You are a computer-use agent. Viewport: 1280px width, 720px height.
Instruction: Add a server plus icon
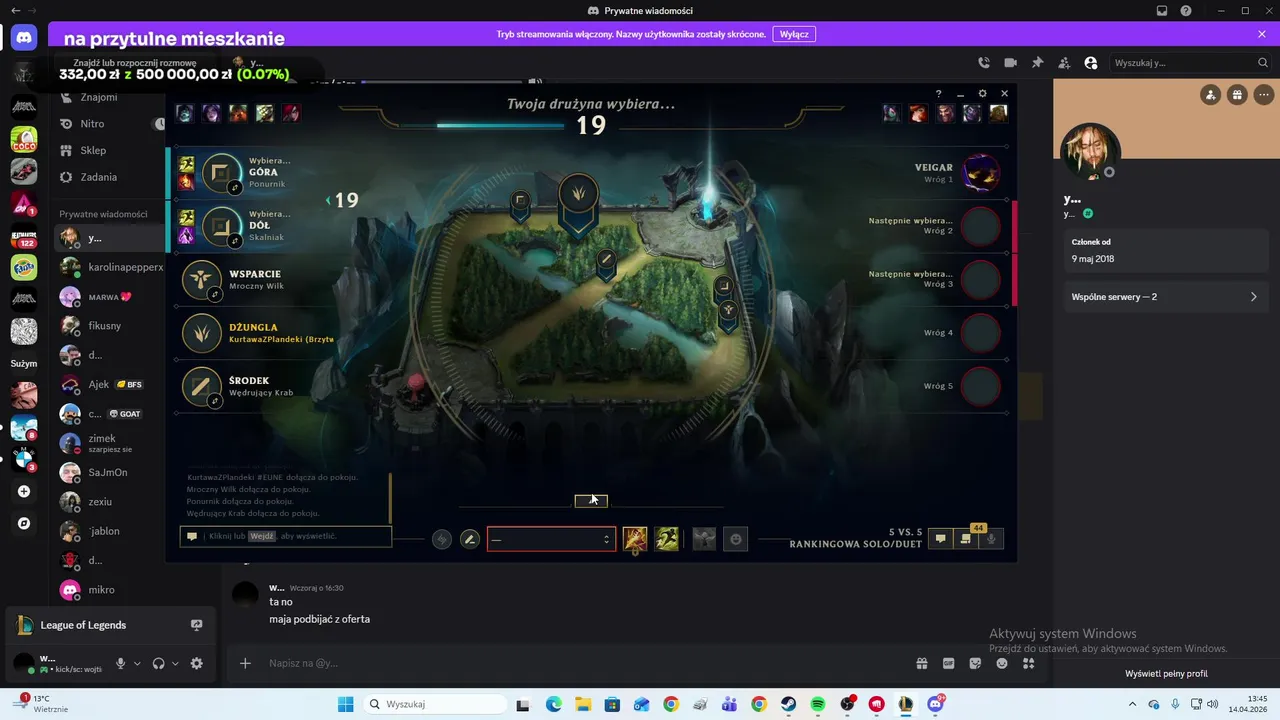[24, 491]
